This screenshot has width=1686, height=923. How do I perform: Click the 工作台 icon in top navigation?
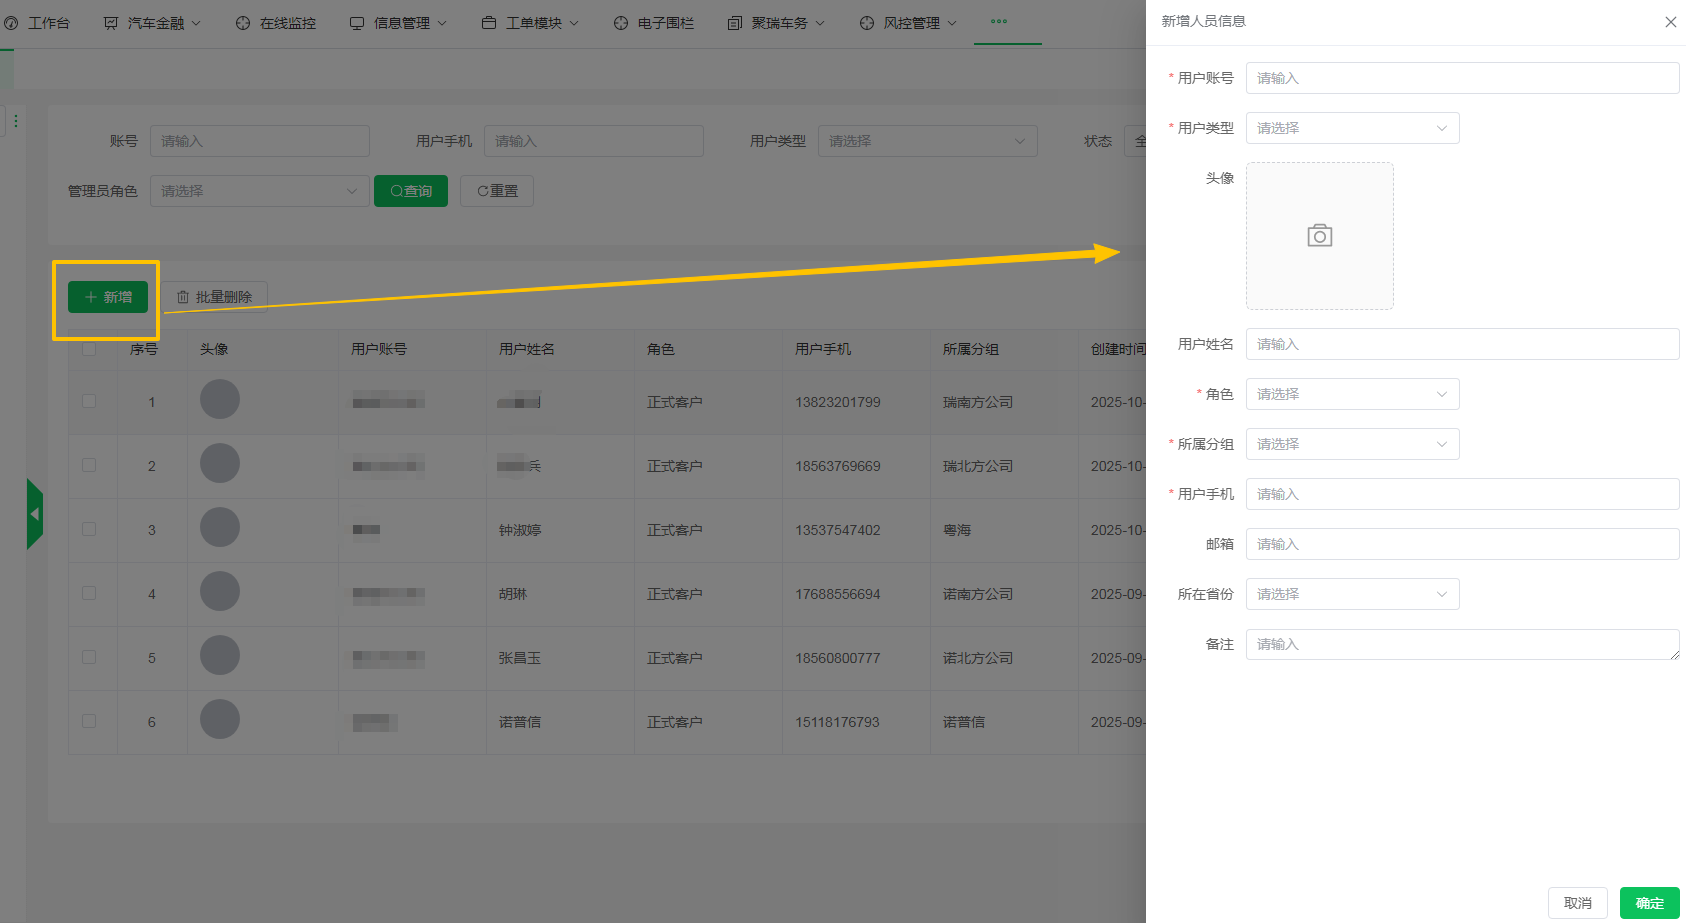[x=12, y=23]
